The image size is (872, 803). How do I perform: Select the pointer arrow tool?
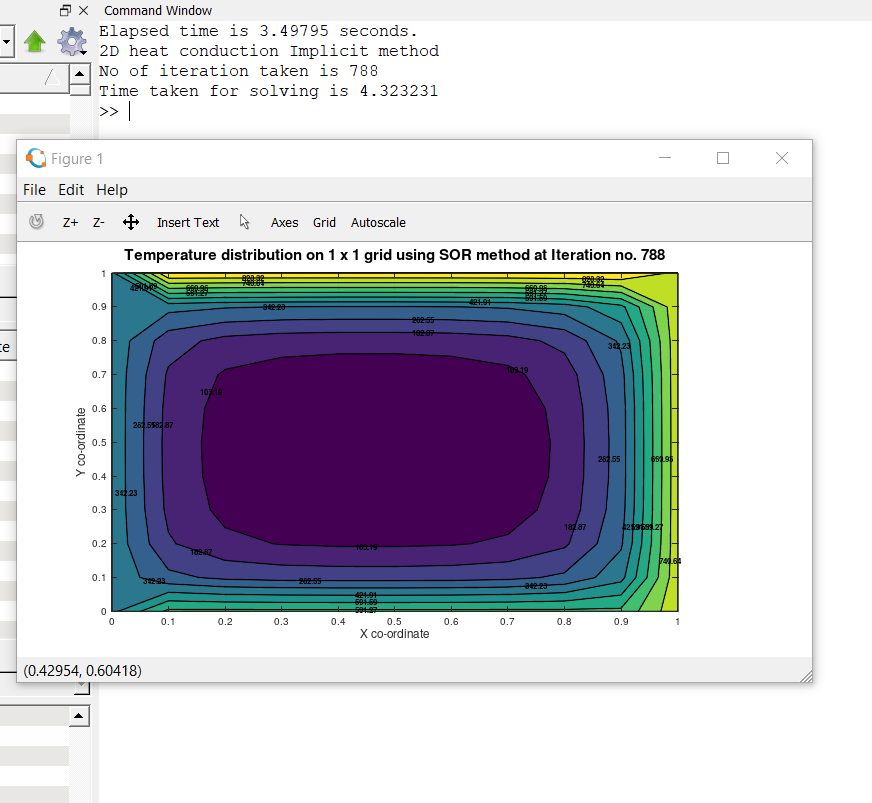pos(244,222)
